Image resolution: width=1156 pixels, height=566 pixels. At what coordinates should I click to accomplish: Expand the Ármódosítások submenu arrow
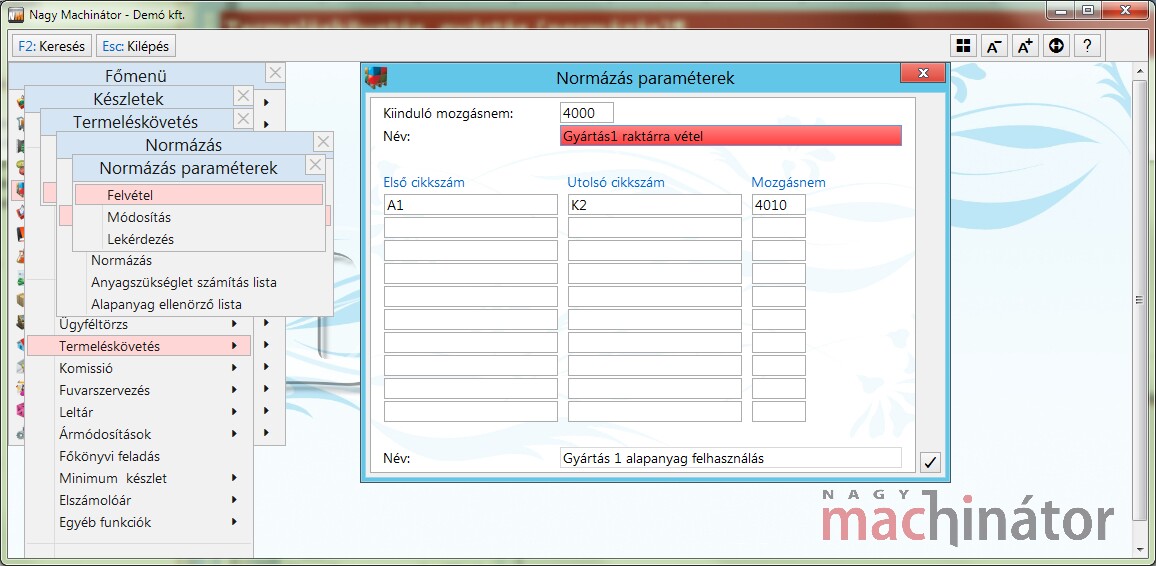pos(234,434)
